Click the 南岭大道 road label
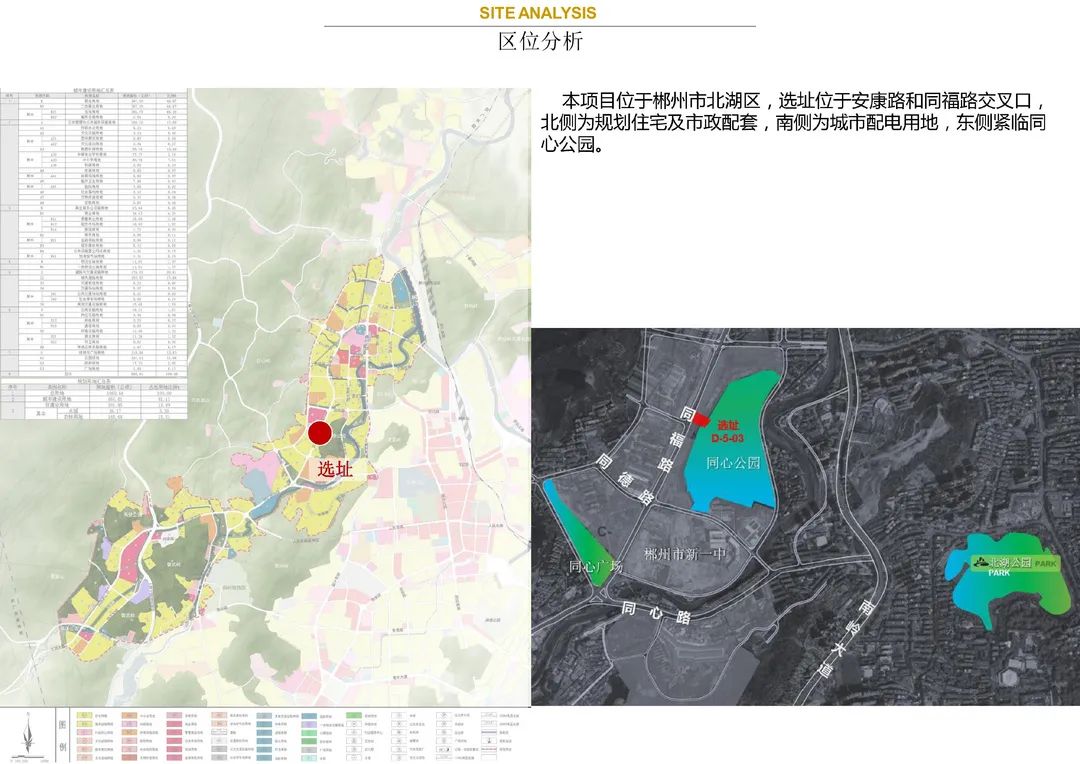The width and height of the screenshot is (1080, 764). [x=846, y=640]
